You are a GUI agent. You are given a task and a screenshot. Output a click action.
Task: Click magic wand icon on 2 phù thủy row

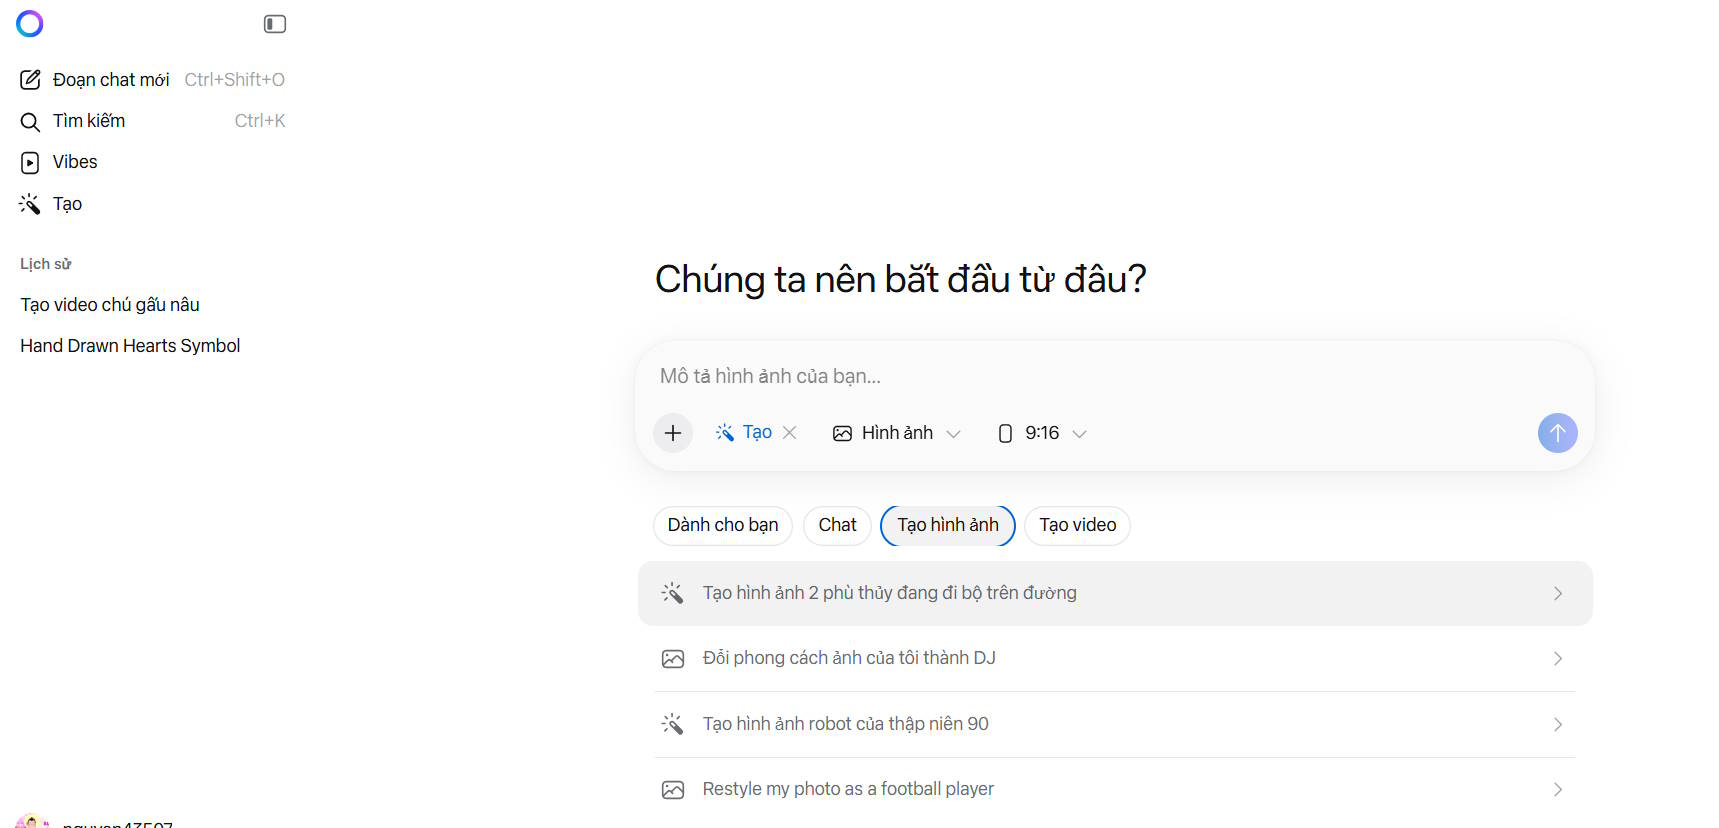click(x=672, y=593)
